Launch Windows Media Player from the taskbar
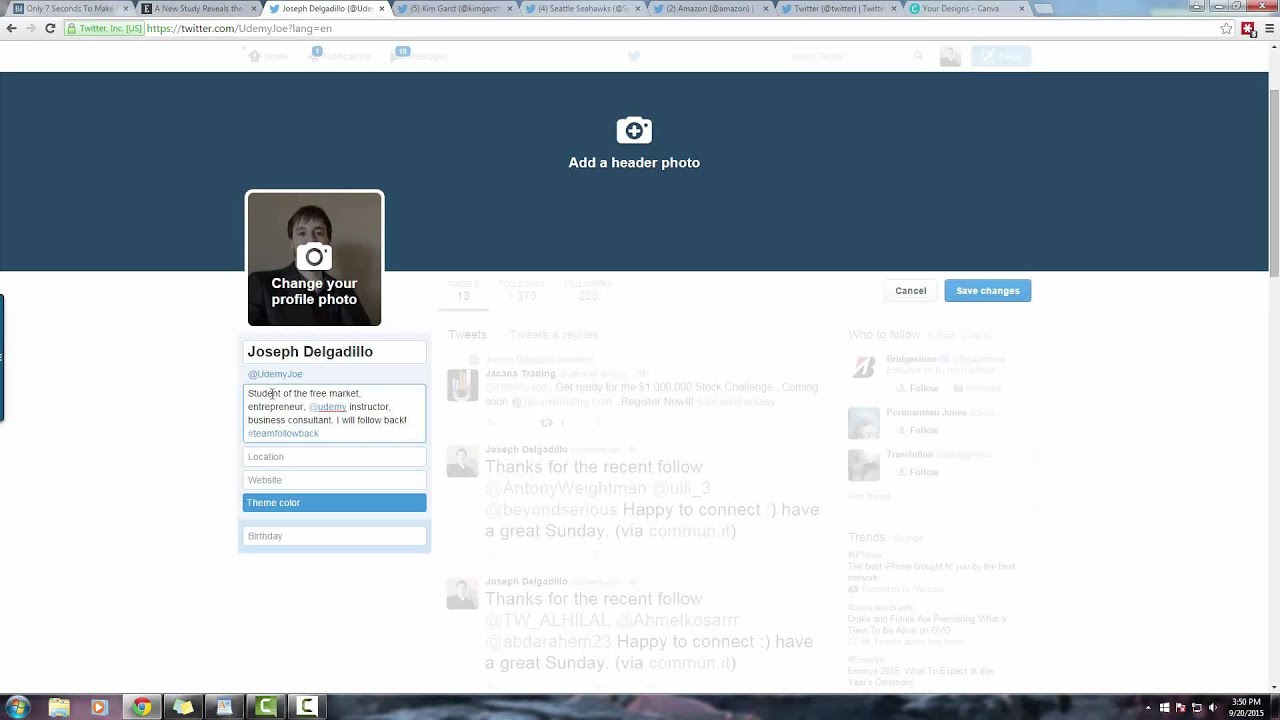The image size is (1280, 720). tap(99, 707)
